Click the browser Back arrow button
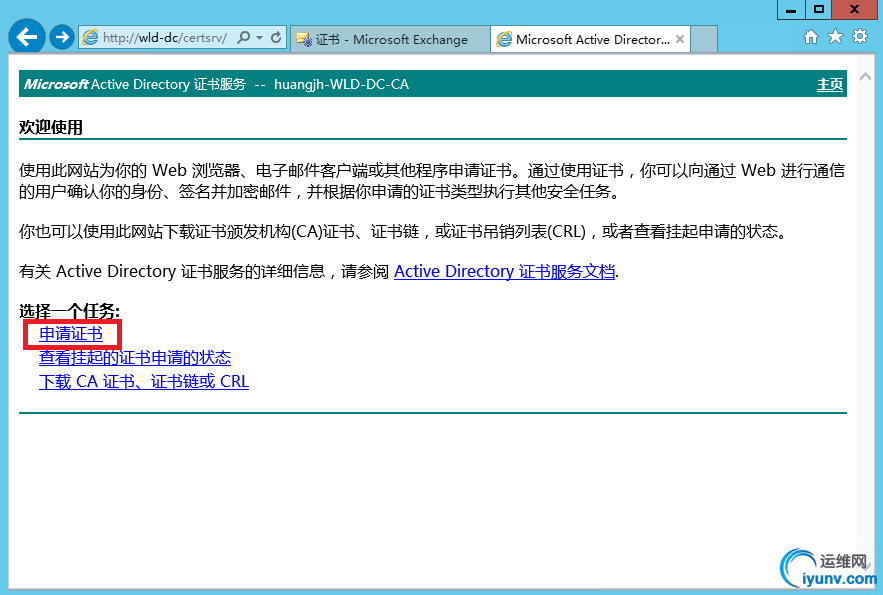The height and width of the screenshot is (595, 883). (26, 37)
